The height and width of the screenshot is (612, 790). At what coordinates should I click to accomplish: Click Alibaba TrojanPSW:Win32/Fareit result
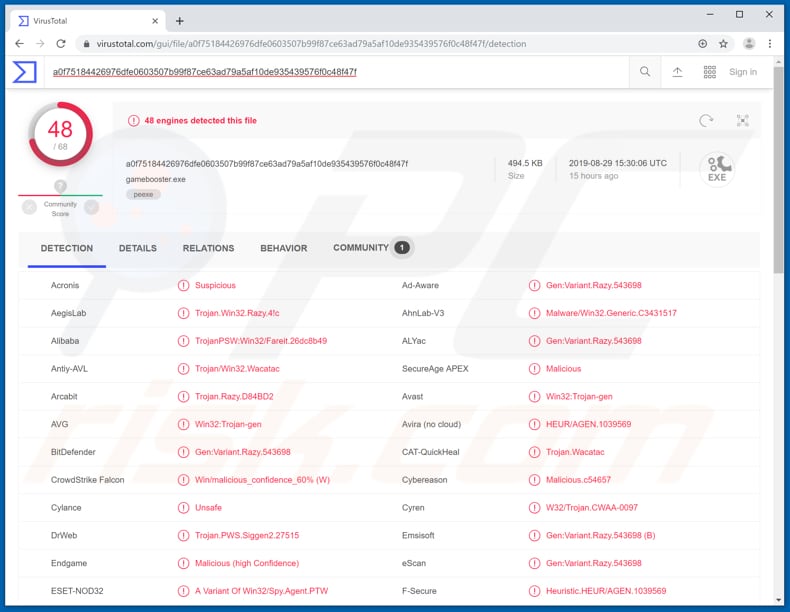[261, 341]
